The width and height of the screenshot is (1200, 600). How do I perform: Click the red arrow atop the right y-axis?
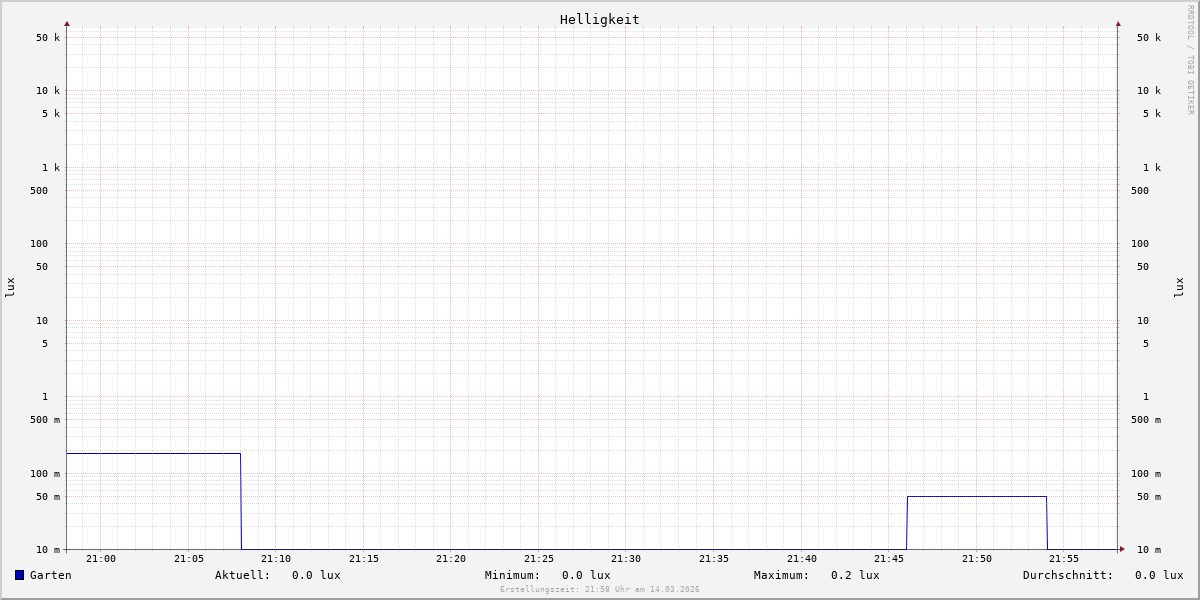1118,23
